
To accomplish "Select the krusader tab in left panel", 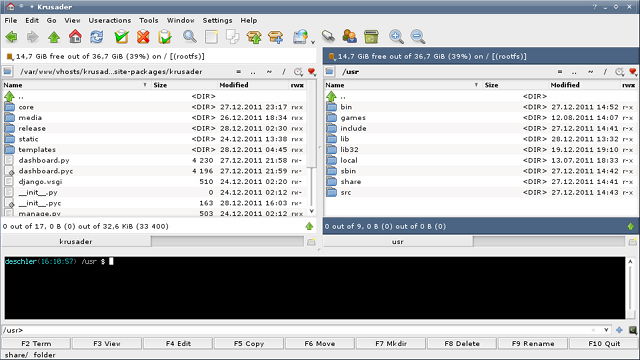I will 76,242.
